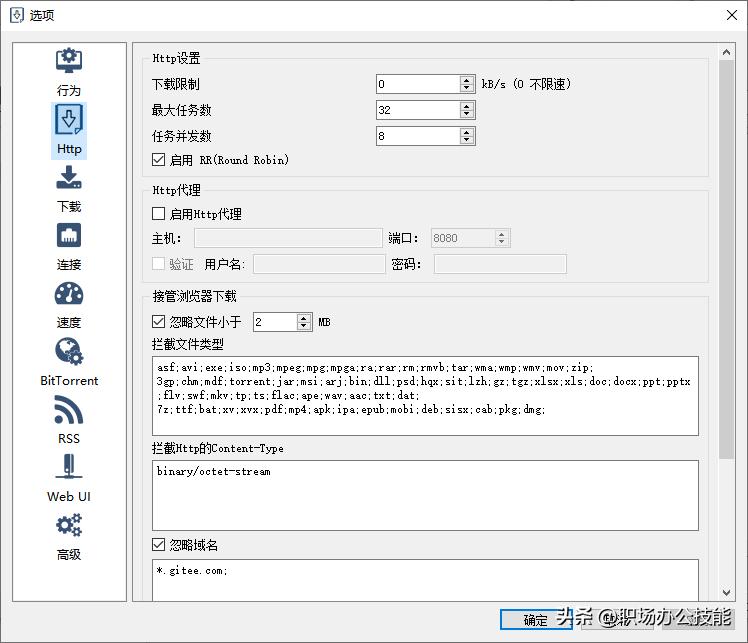Click the scrollbar down arrow
The height and width of the screenshot is (643, 748).
pos(726,593)
